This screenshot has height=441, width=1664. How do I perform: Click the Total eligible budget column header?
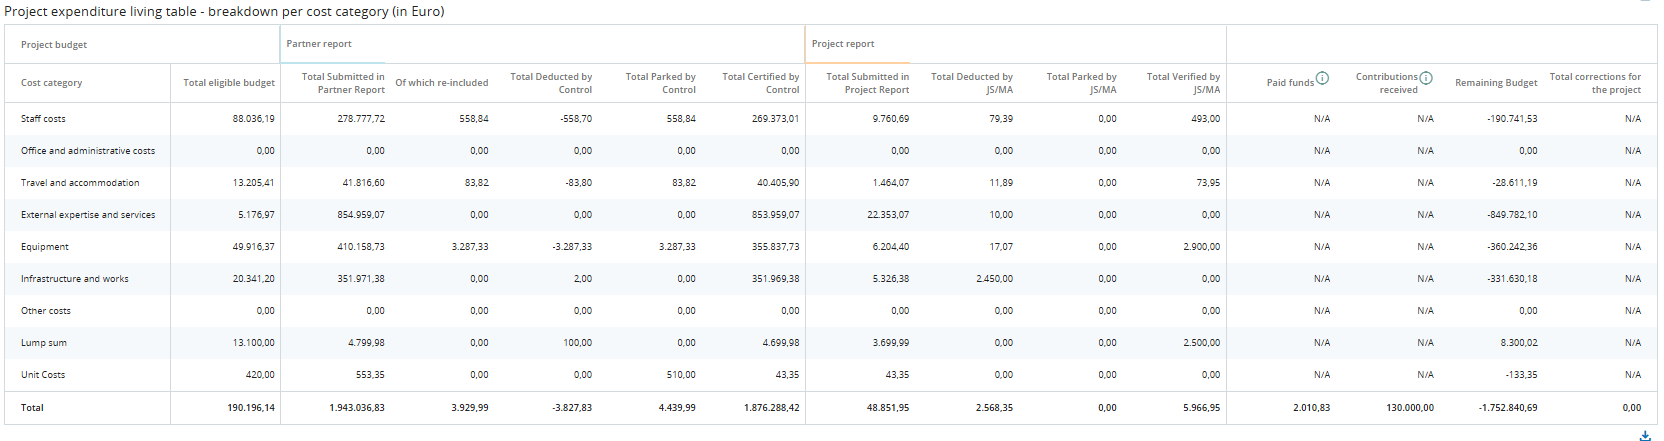(229, 83)
